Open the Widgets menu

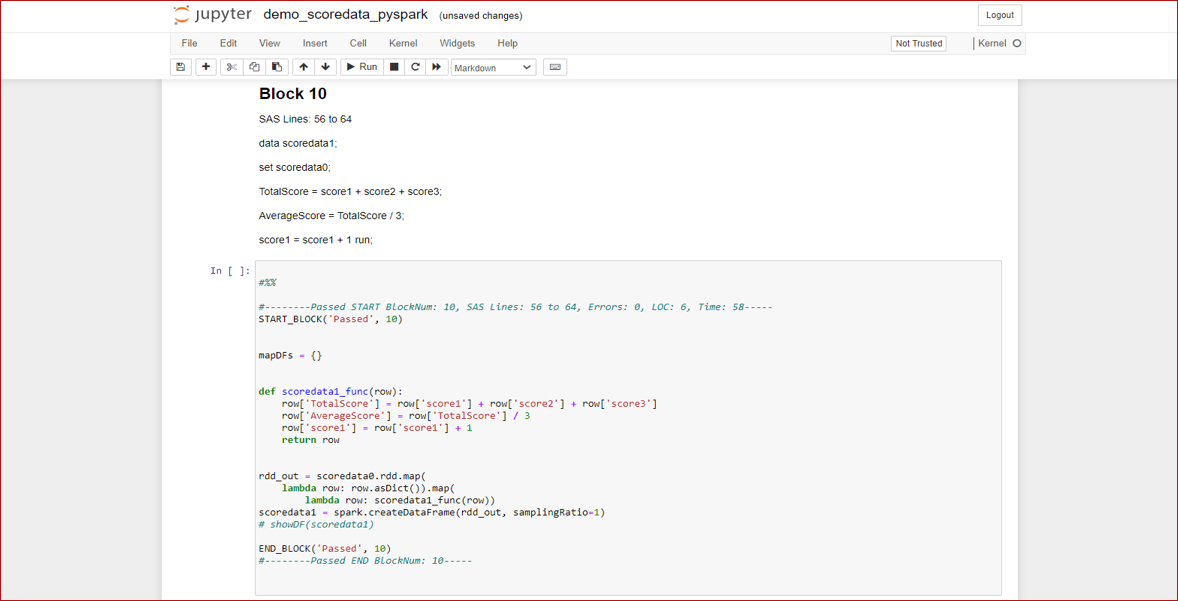[458, 44]
